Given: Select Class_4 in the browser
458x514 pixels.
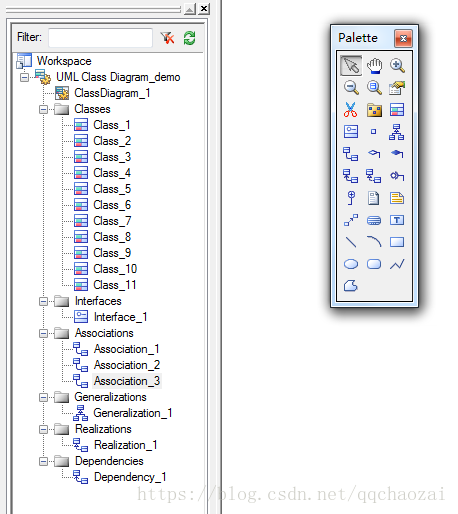Looking at the screenshot, I should point(112,173).
